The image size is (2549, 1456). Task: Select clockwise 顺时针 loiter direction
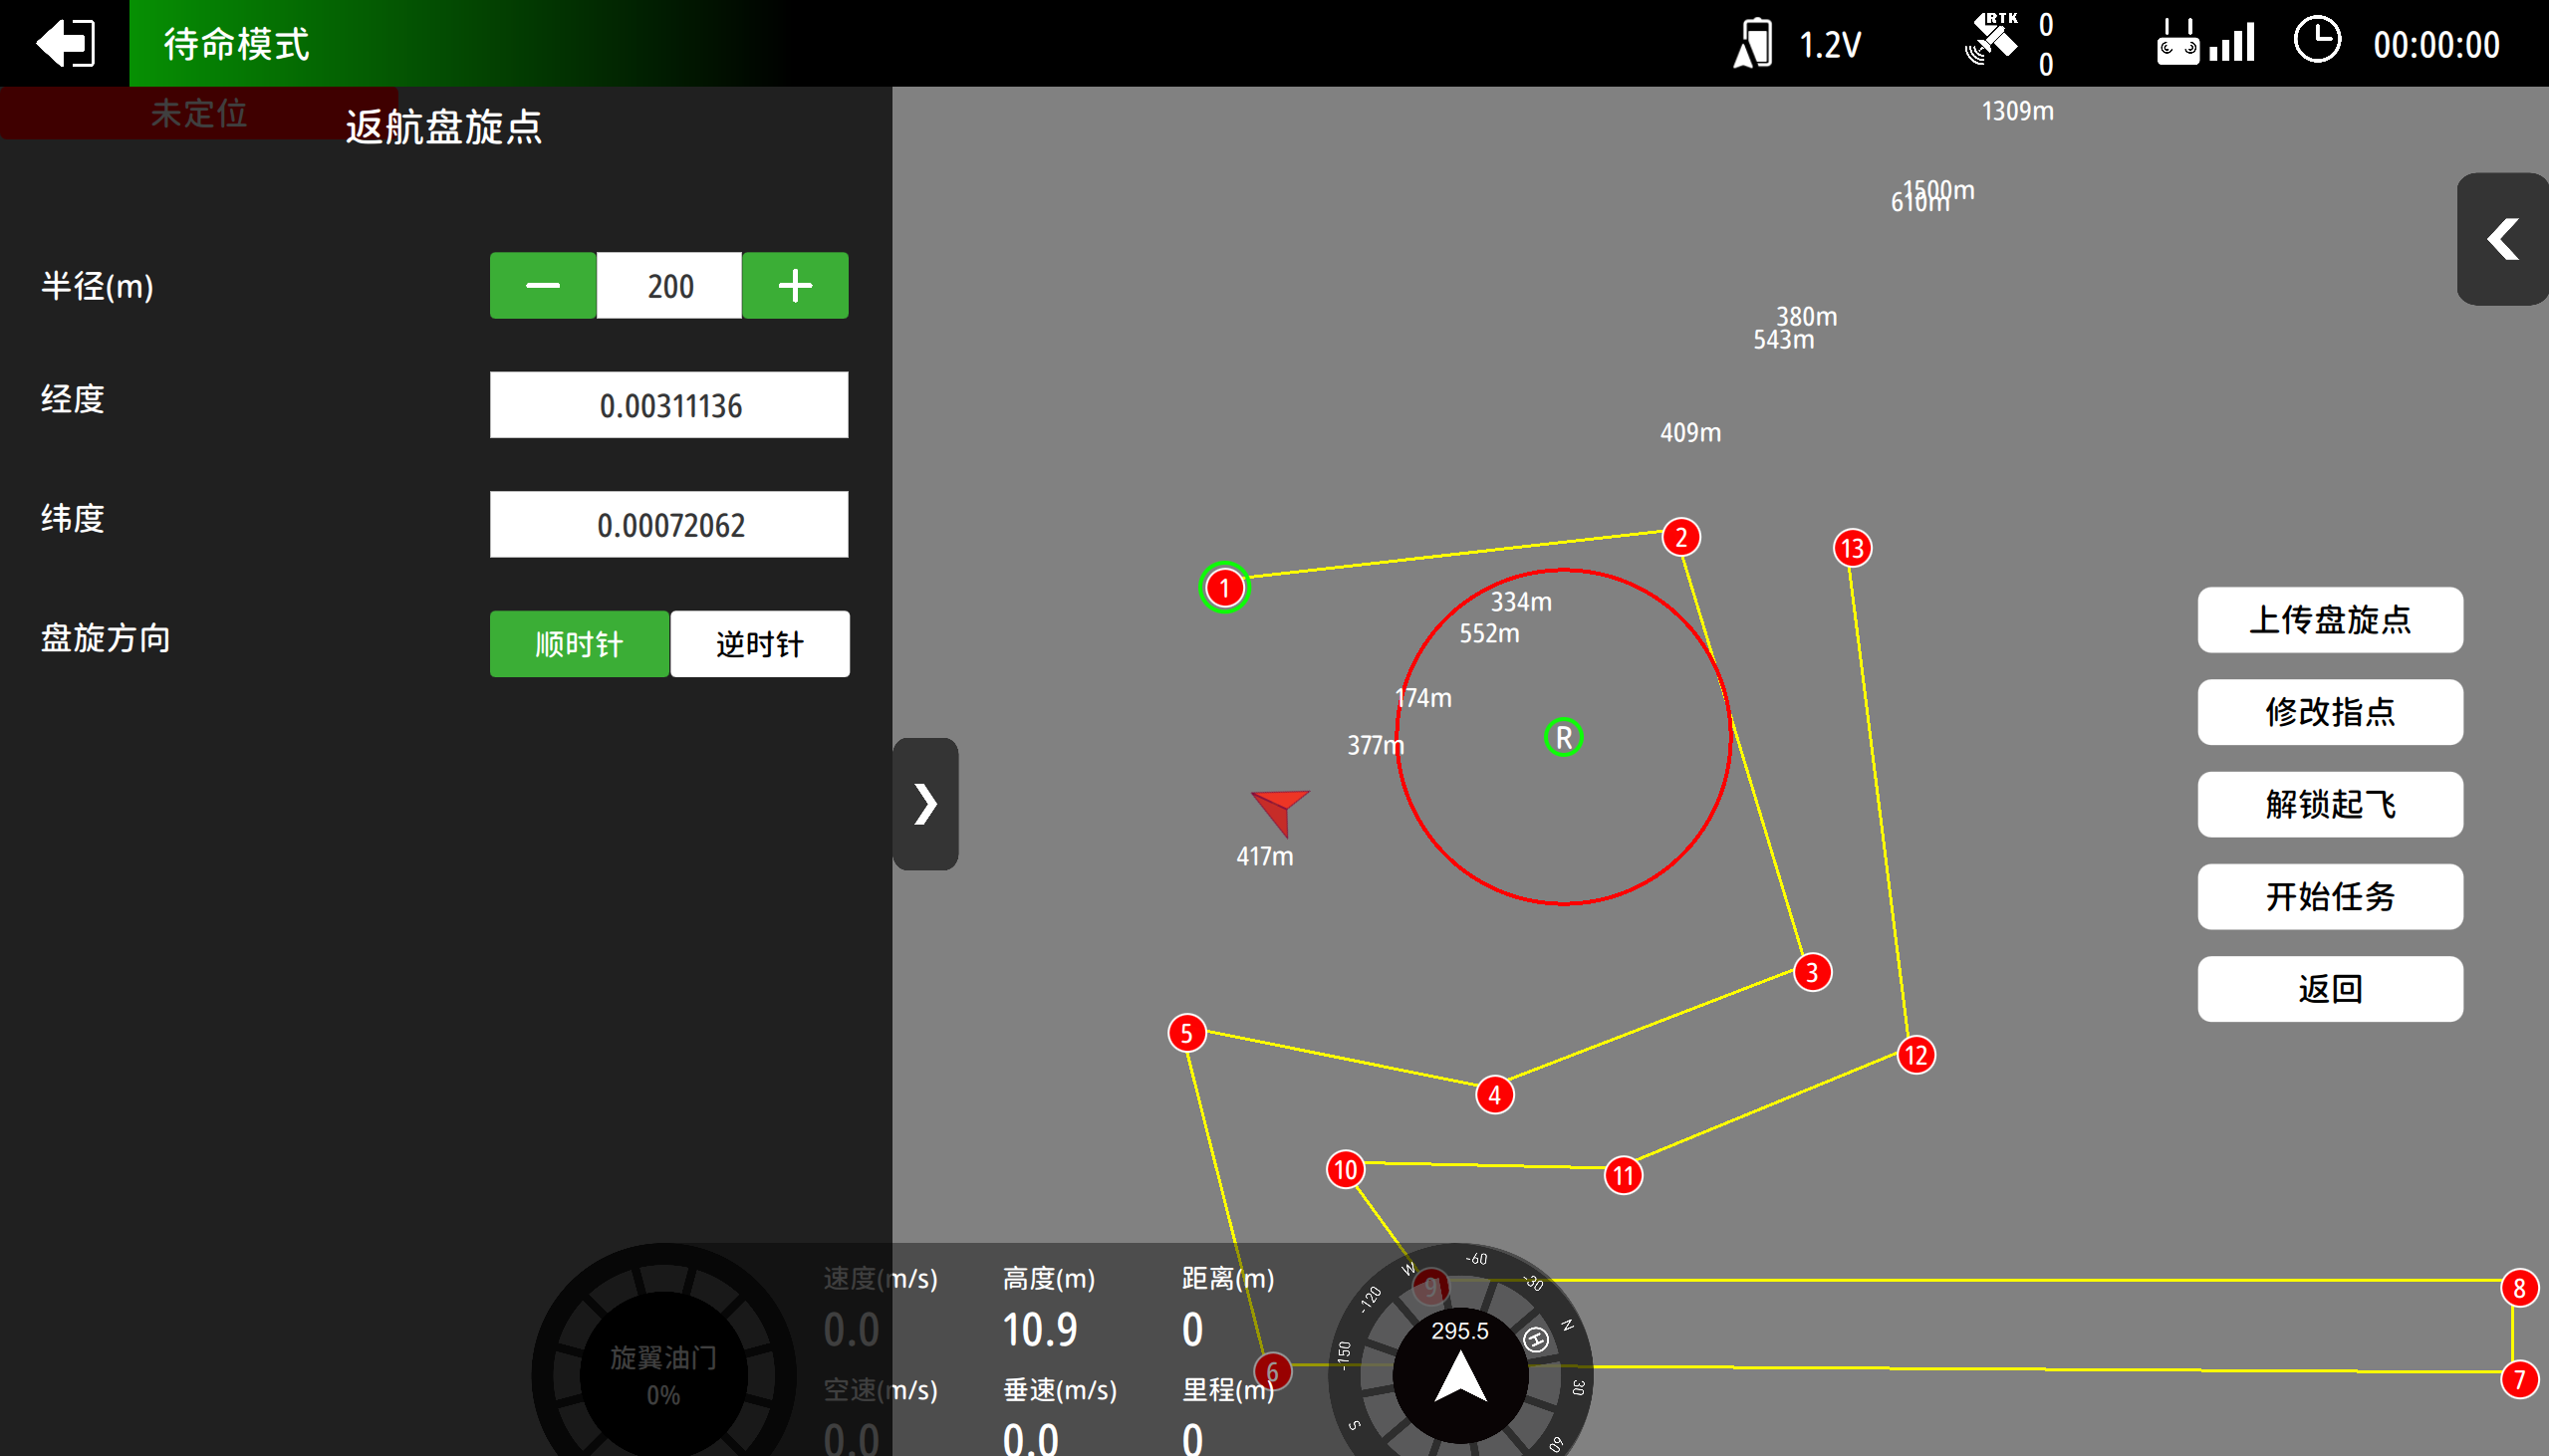click(x=579, y=644)
